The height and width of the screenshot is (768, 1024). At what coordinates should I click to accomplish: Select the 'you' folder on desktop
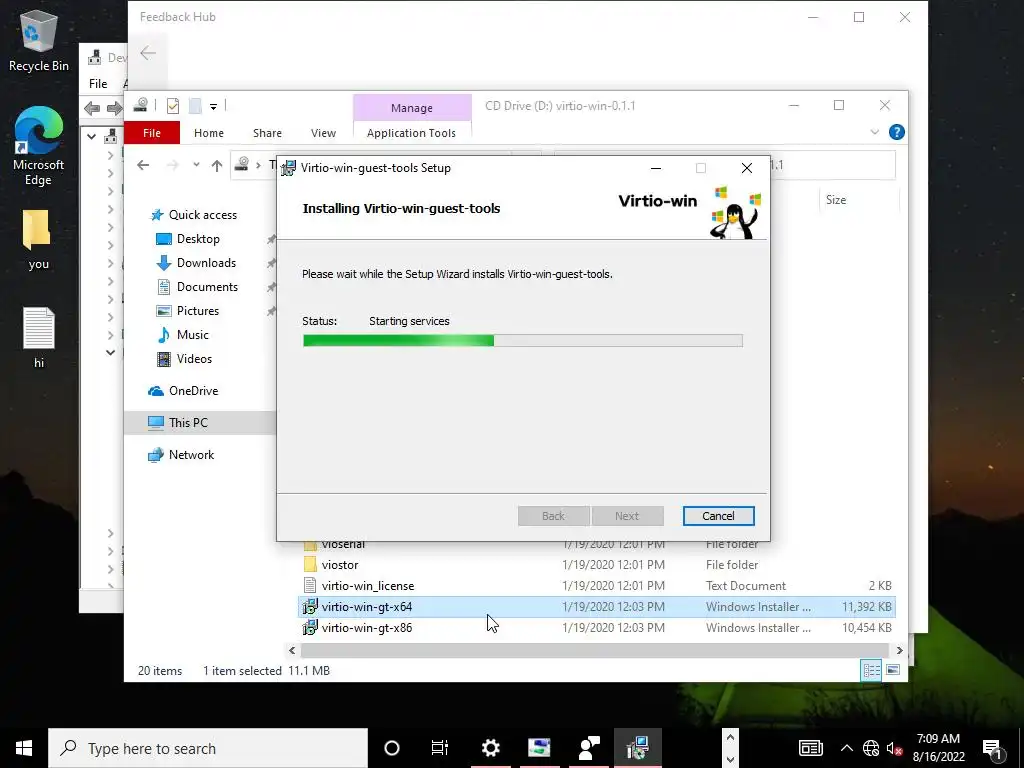[38, 240]
